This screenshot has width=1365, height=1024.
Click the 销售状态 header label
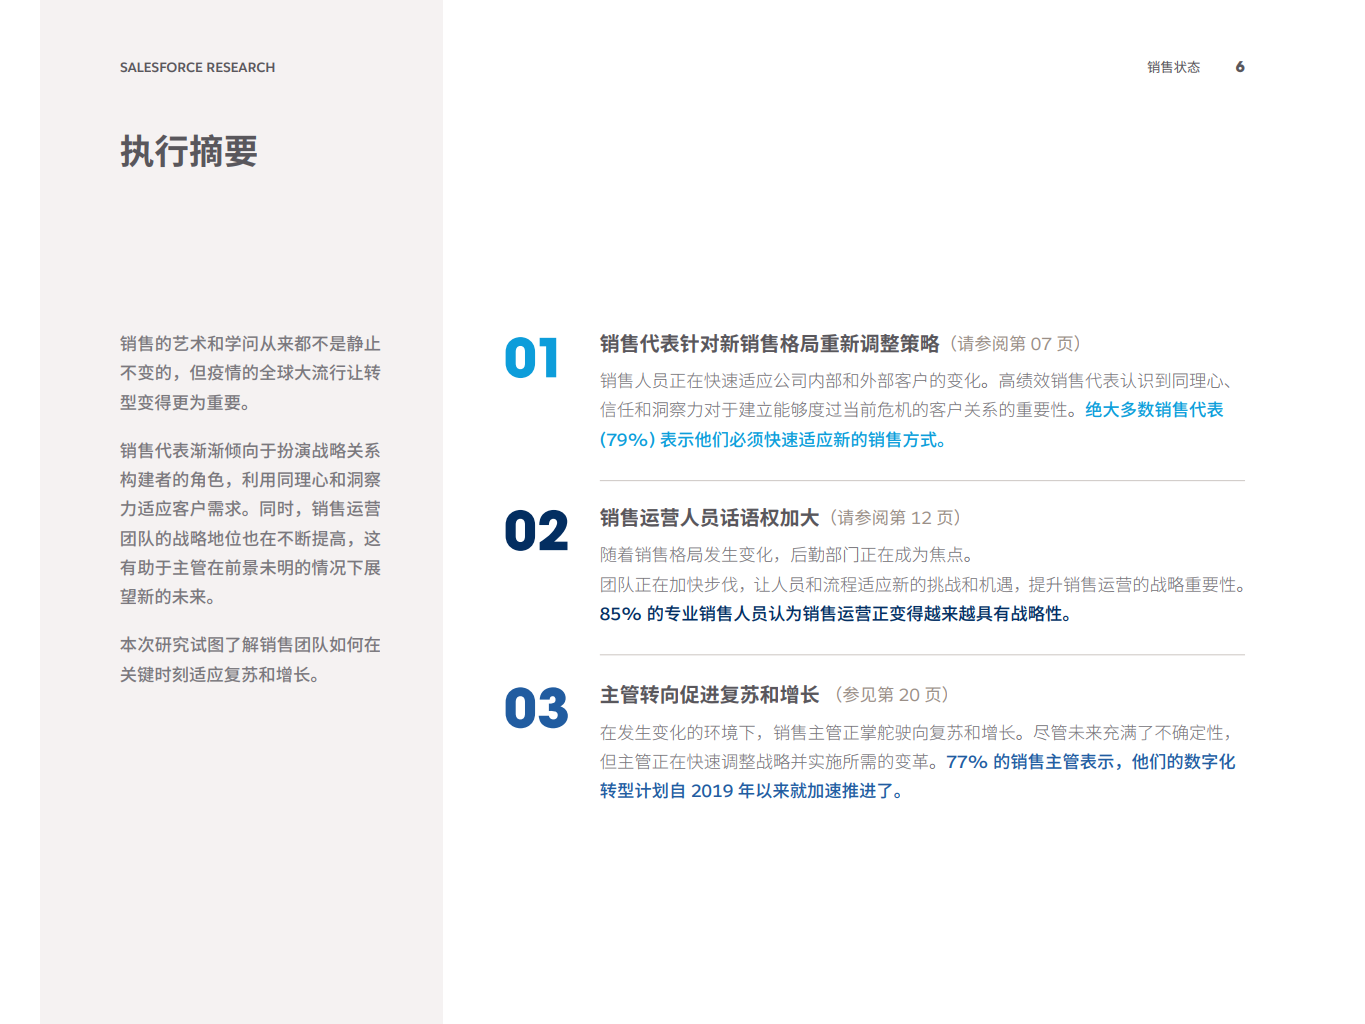(x=1173, y=67)
